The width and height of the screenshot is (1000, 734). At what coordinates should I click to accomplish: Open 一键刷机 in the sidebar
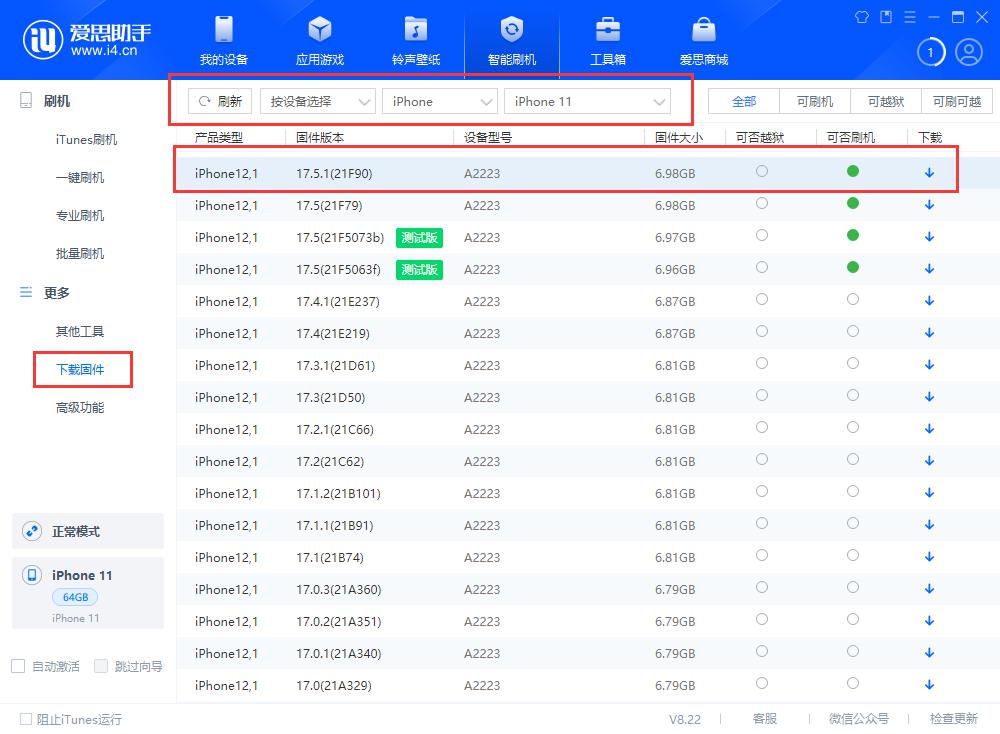click(80, 178)
